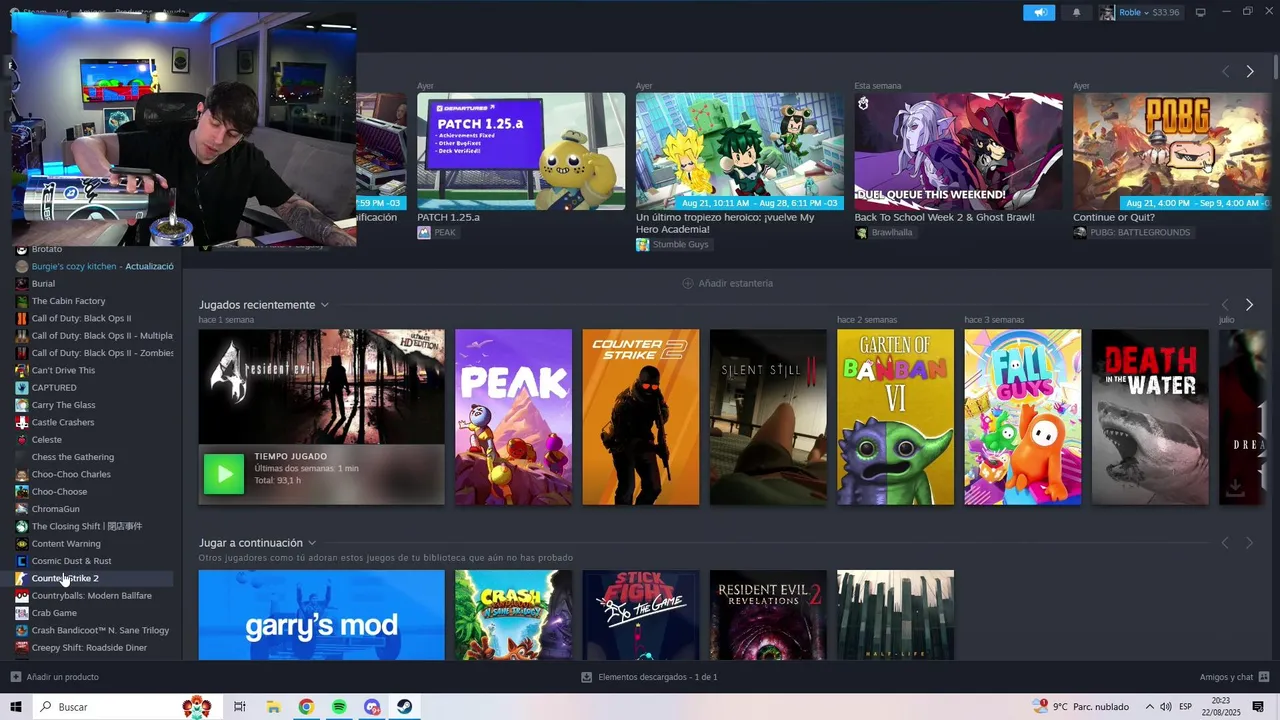Click the right arrow of Jugar a continuación shelf
Viewport: 1280px width, 720px height.
(1249, 543)
